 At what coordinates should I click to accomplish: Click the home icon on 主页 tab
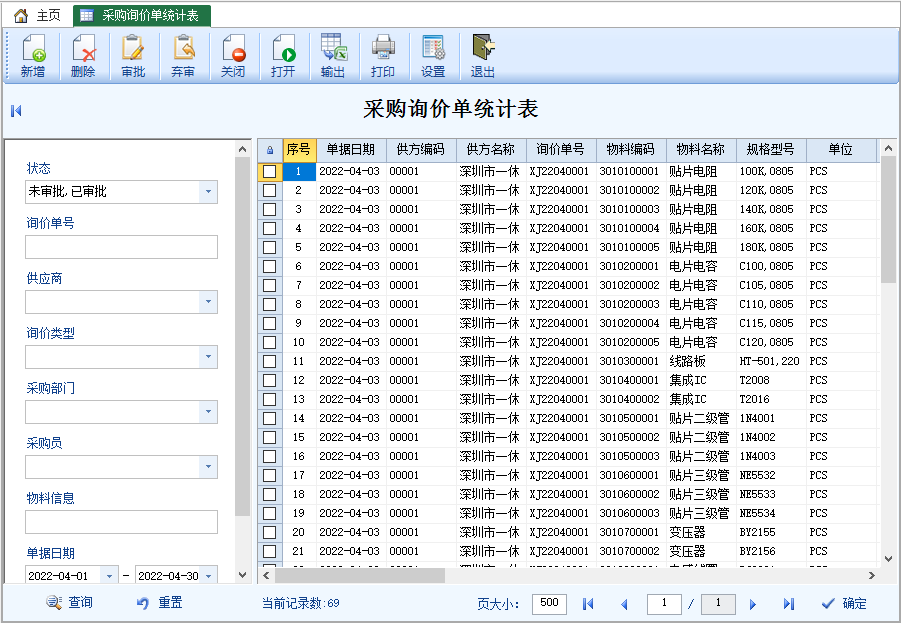click(21, 16)
